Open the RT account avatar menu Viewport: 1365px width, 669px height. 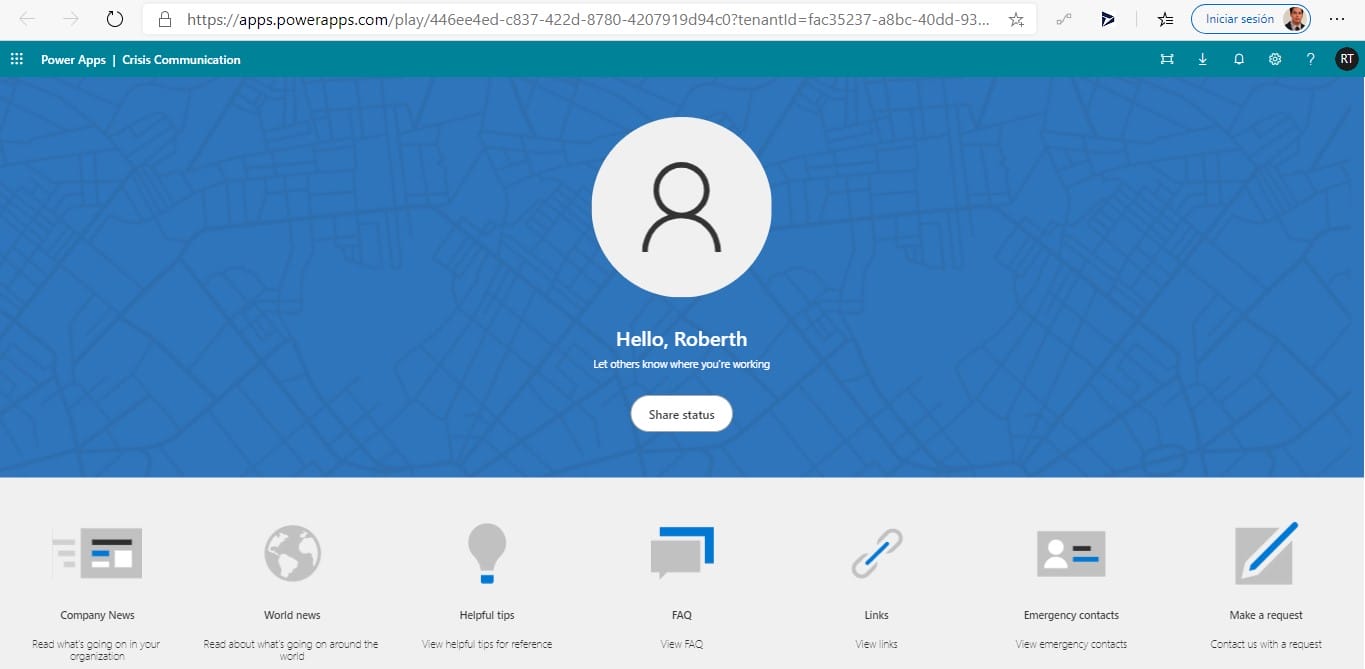(x=1346, y=59)
